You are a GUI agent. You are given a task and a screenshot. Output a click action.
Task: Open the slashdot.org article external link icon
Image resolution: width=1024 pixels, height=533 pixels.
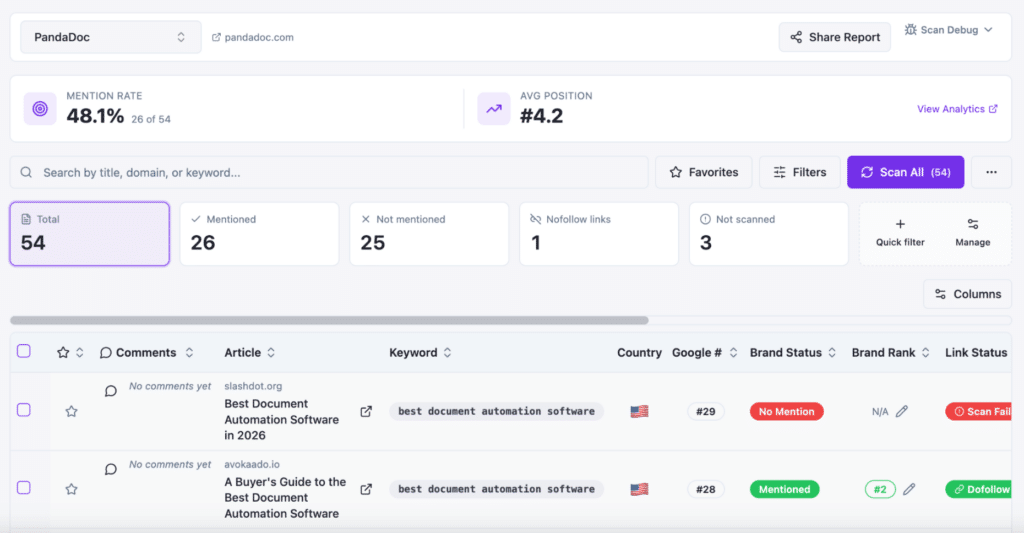(366, 412)
